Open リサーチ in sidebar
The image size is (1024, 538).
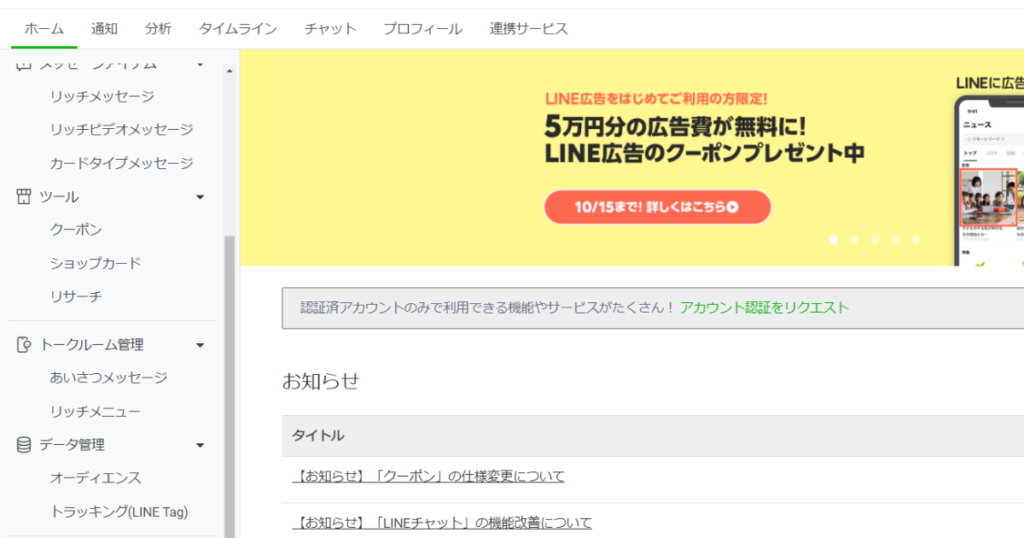(76, 296)
